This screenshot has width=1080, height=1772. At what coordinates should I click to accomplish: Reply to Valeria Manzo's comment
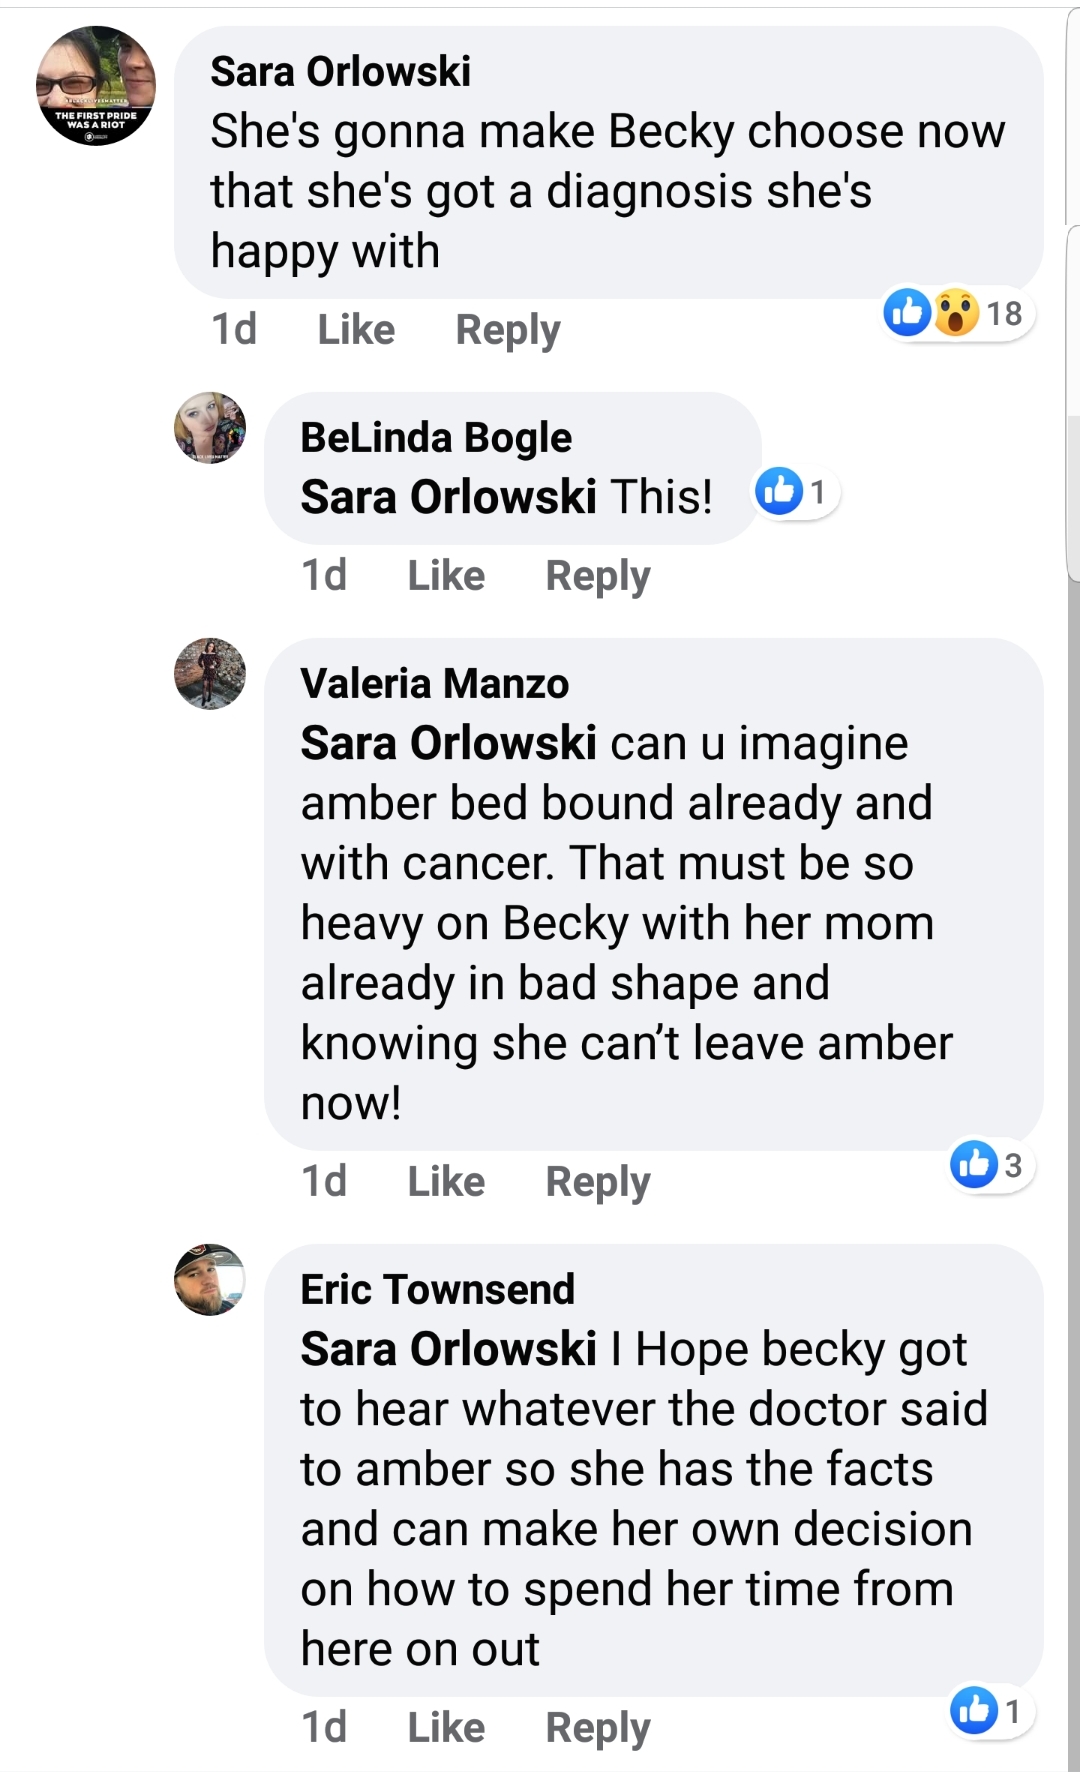coord(598,1183)
